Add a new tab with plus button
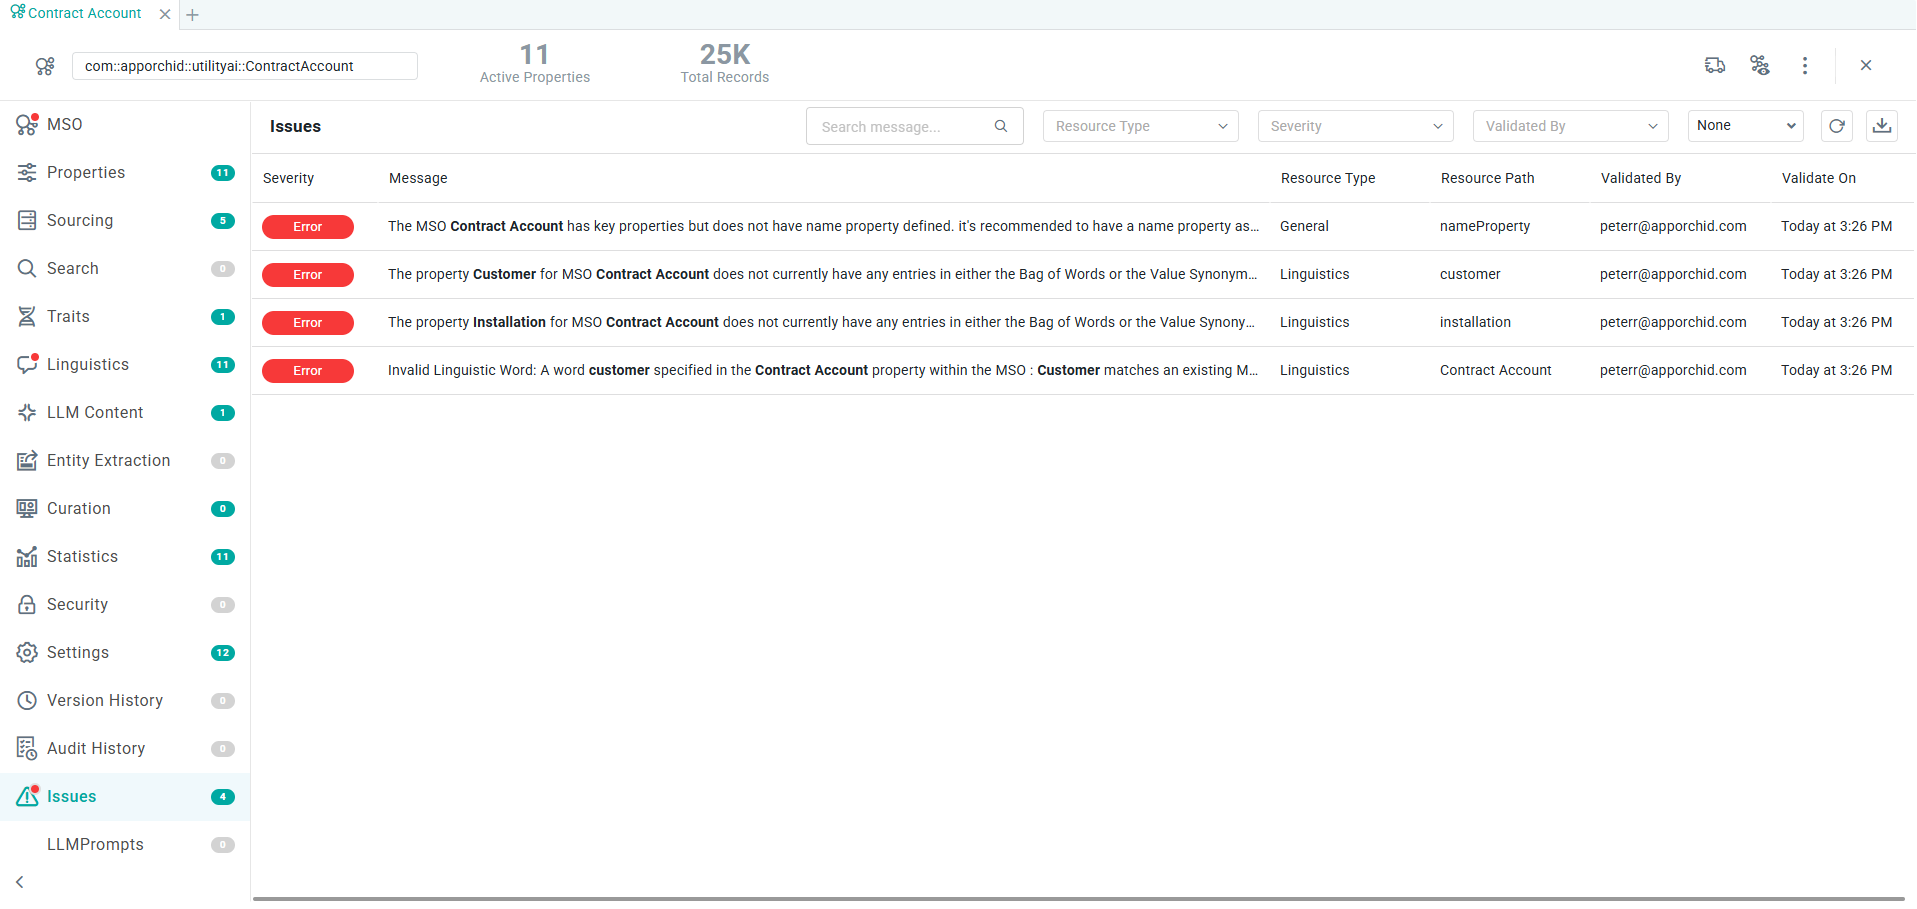This screenshot has height=909, width=1917. click(x=193, y=15)
